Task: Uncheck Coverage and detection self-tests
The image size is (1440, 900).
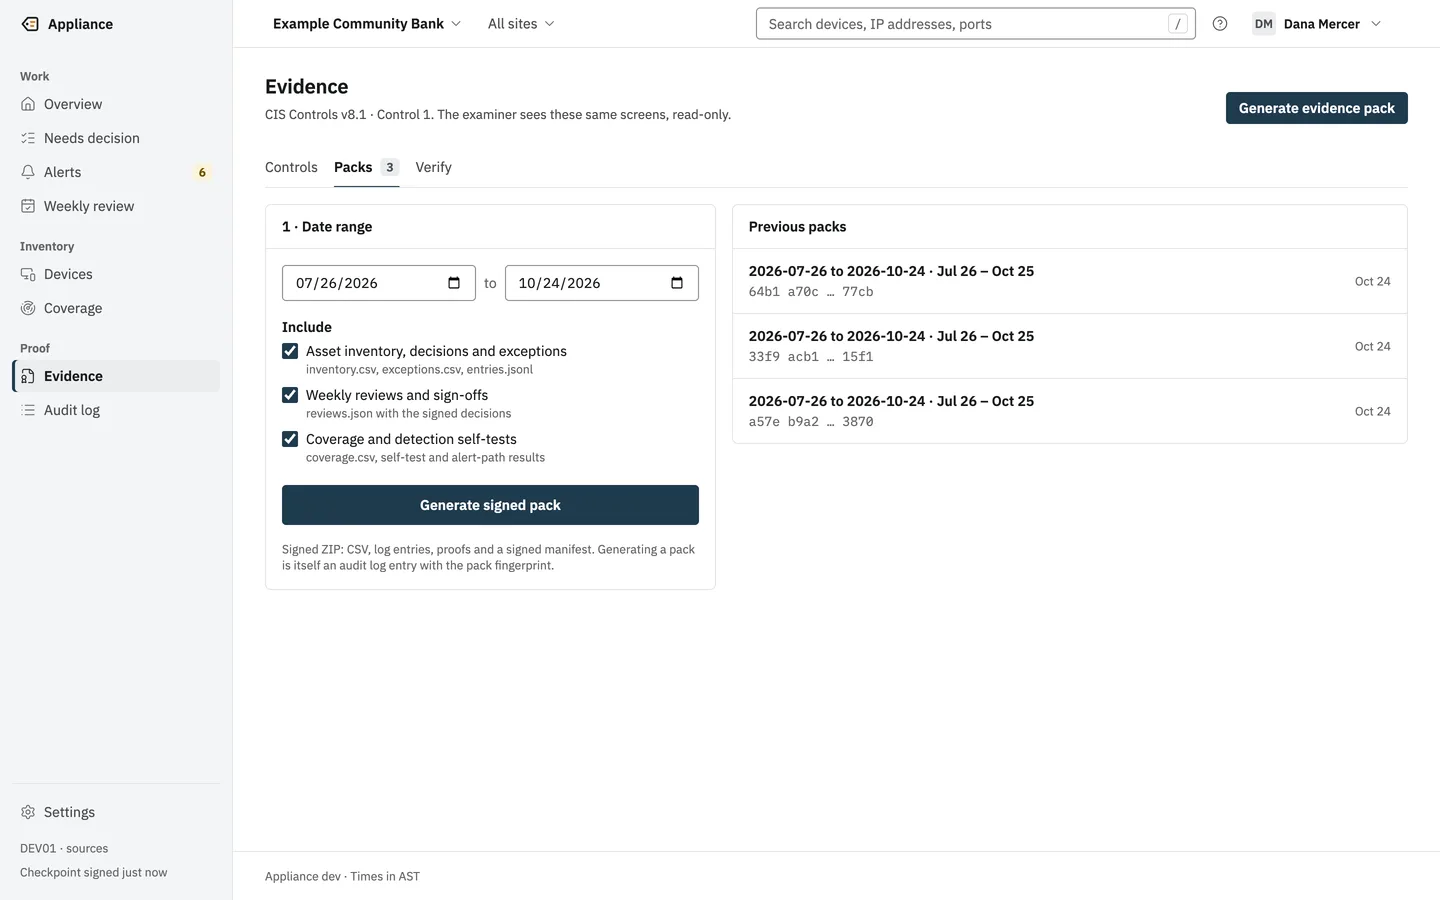Action: (290, 439)
